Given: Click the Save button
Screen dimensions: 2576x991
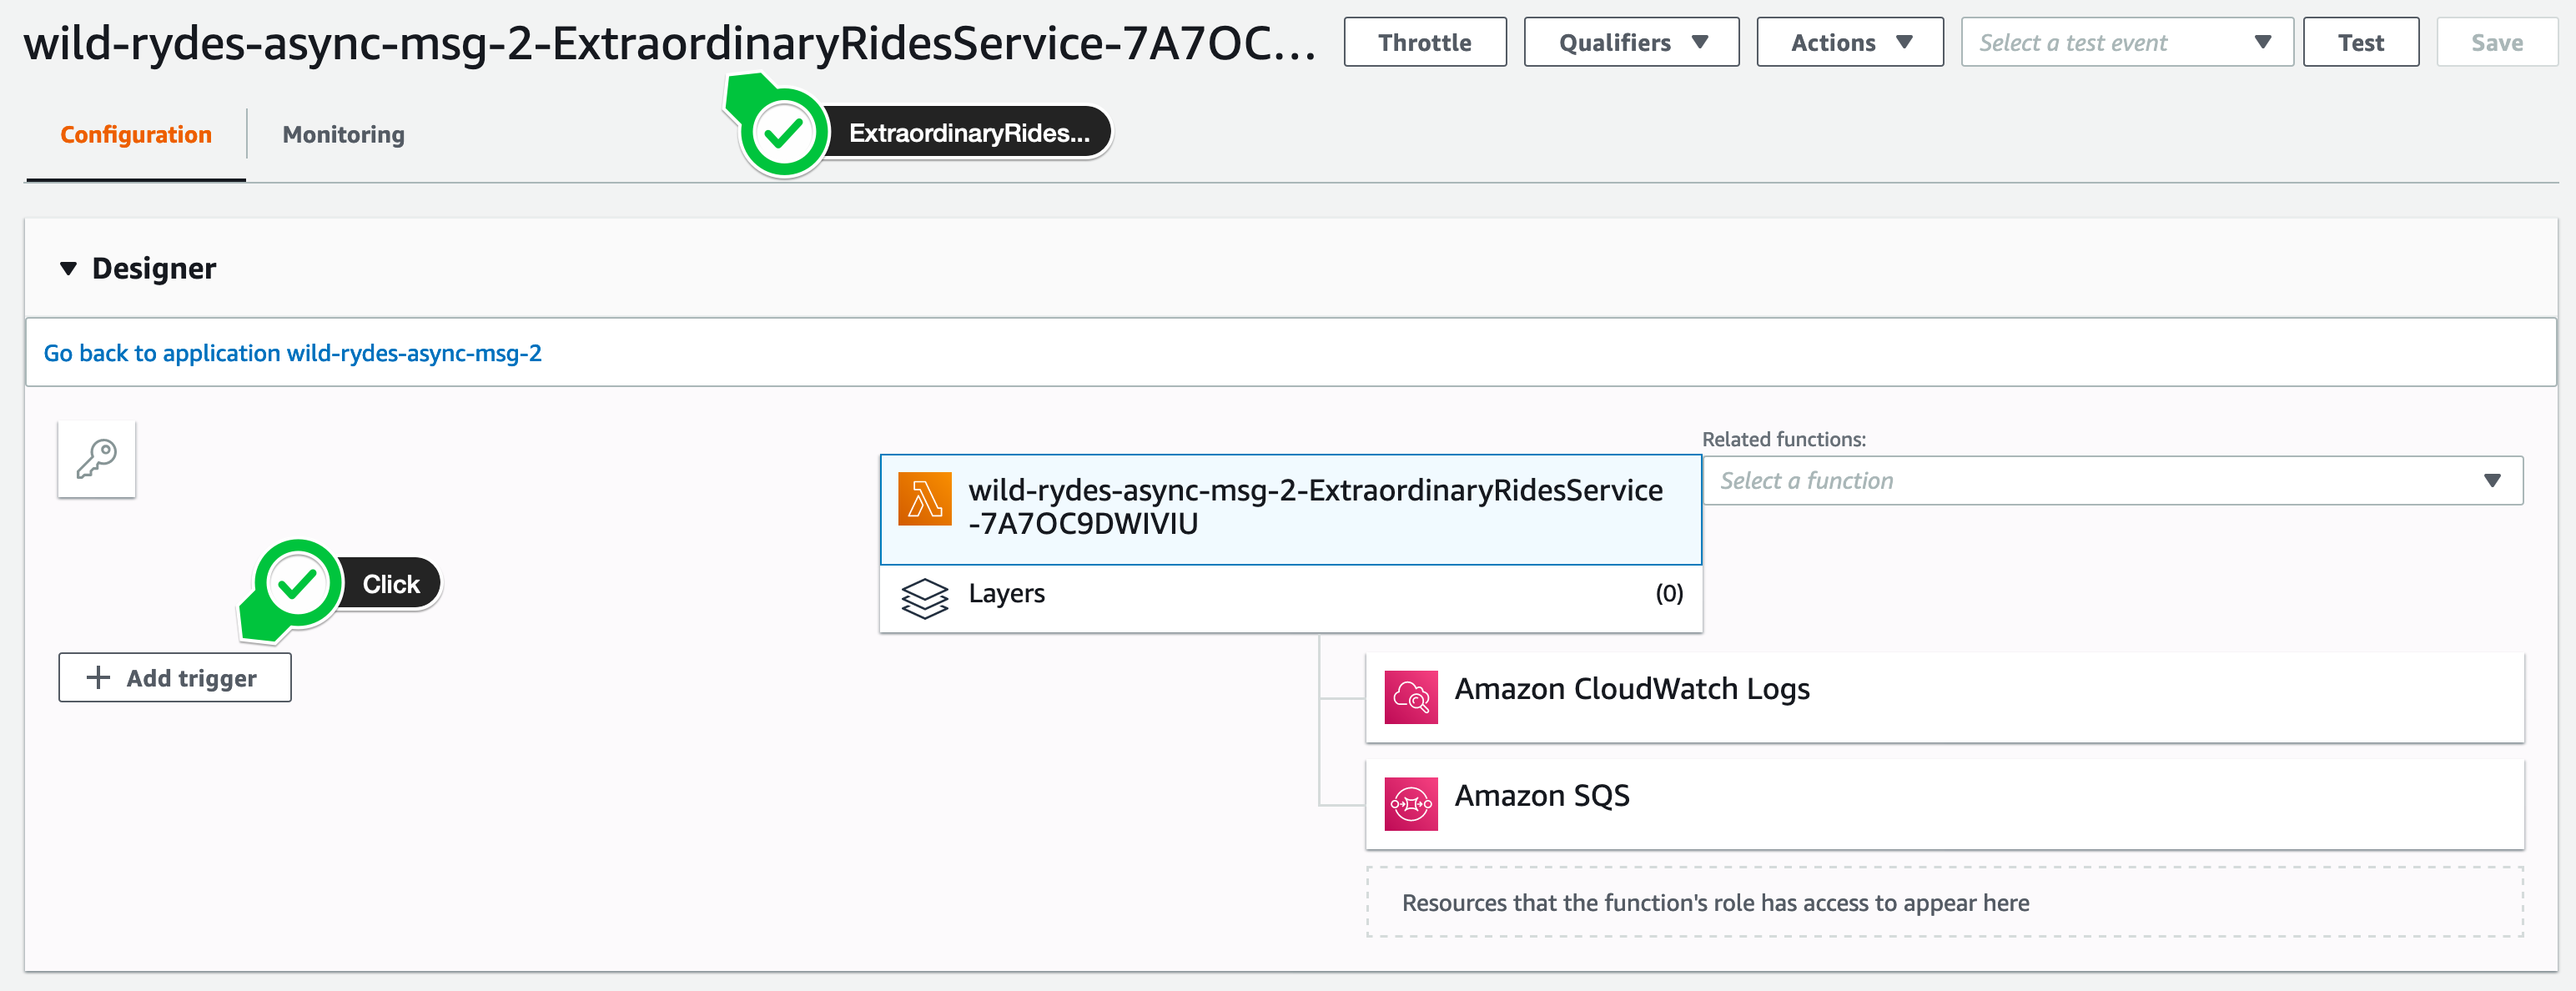Looking at the screenshot, I should pos(2496,42).
